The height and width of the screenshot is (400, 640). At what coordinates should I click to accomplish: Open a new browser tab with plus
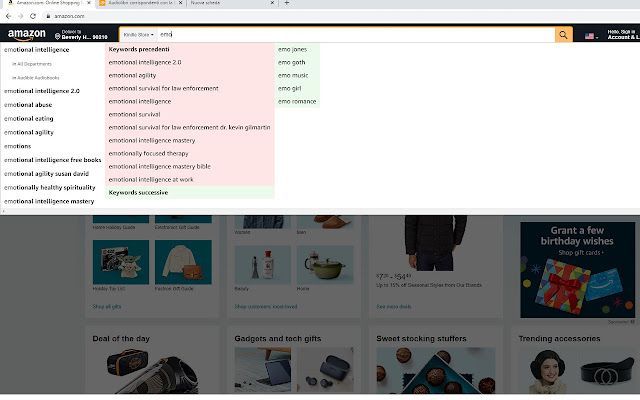tap(287, 2)
